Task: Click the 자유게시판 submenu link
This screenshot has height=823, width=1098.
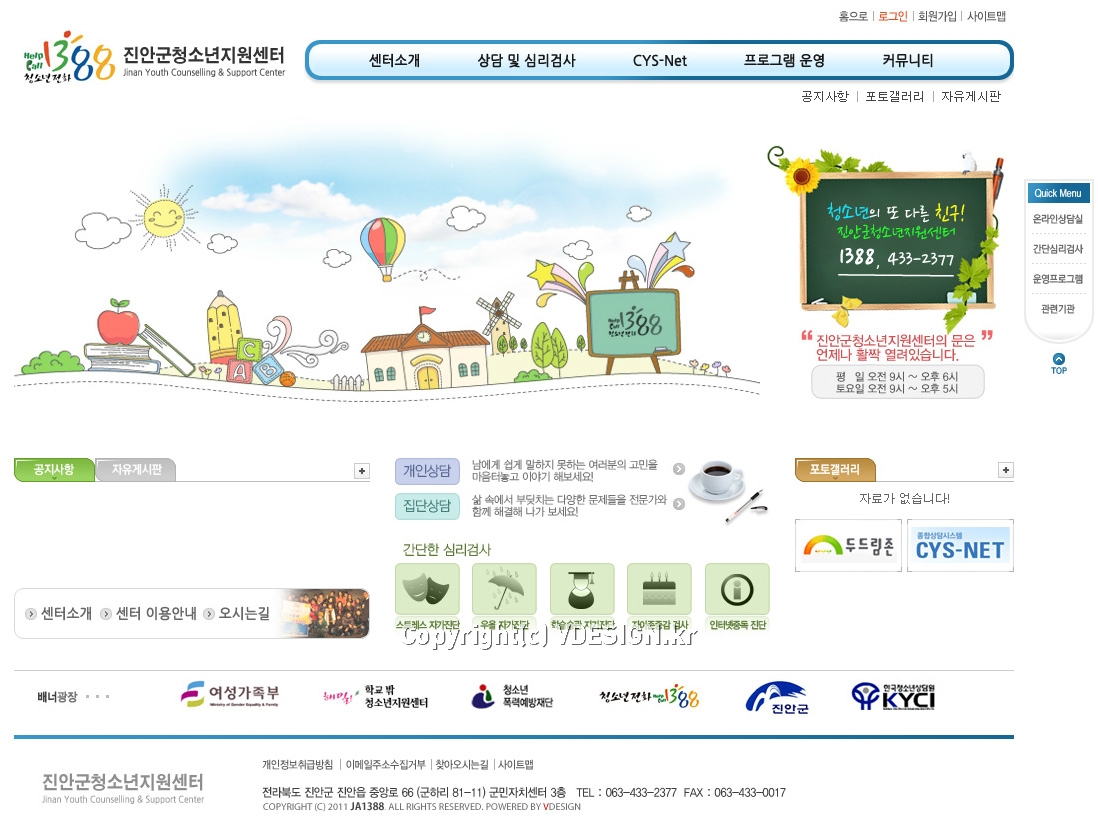Action: coord(971,97)
